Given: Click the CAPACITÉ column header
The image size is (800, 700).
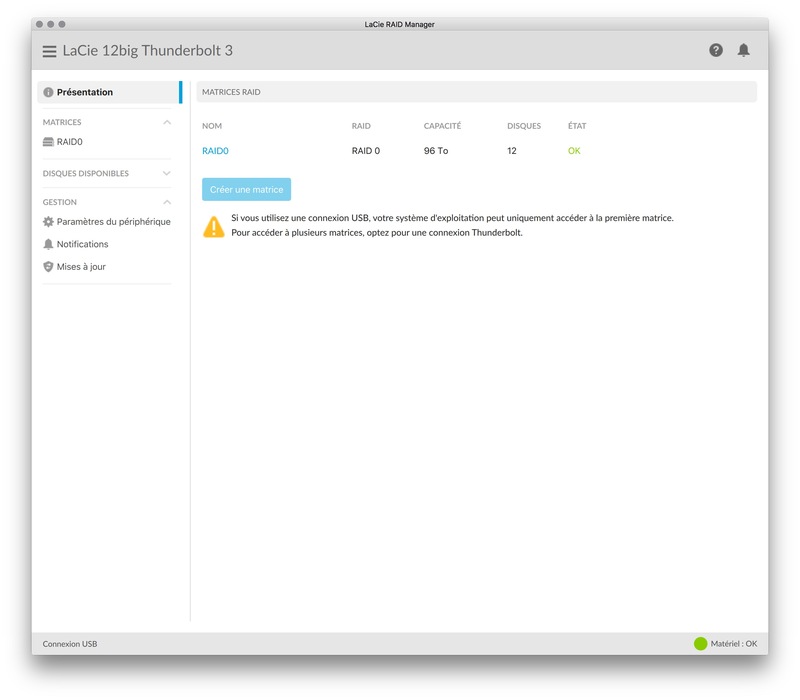Looking at the screenshot, I should pos(442,126).
